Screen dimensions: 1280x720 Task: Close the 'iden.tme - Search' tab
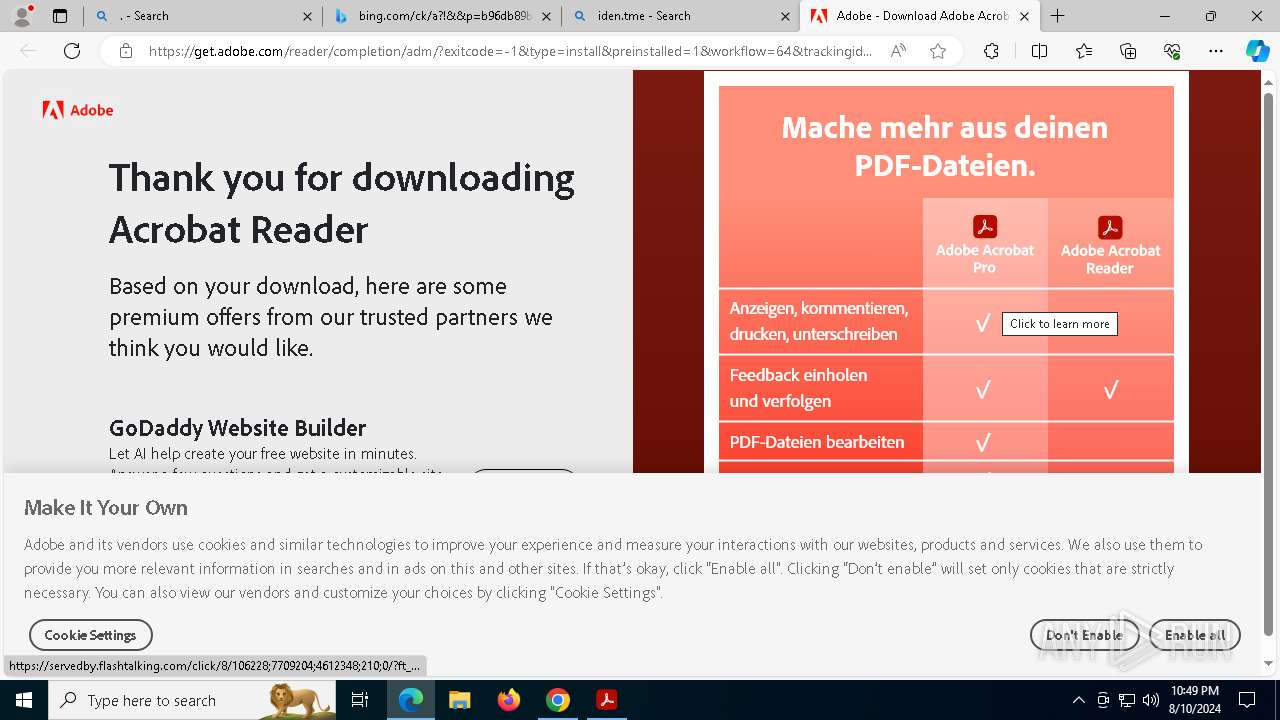click(786, 16)
